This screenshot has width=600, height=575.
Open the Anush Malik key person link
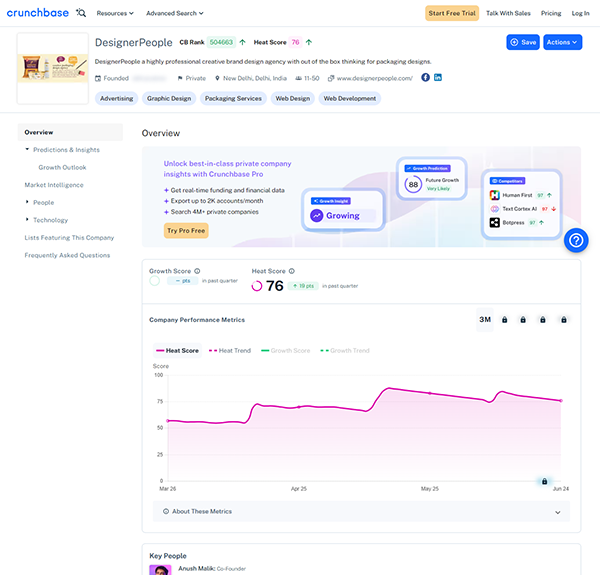tap(196, 568)
